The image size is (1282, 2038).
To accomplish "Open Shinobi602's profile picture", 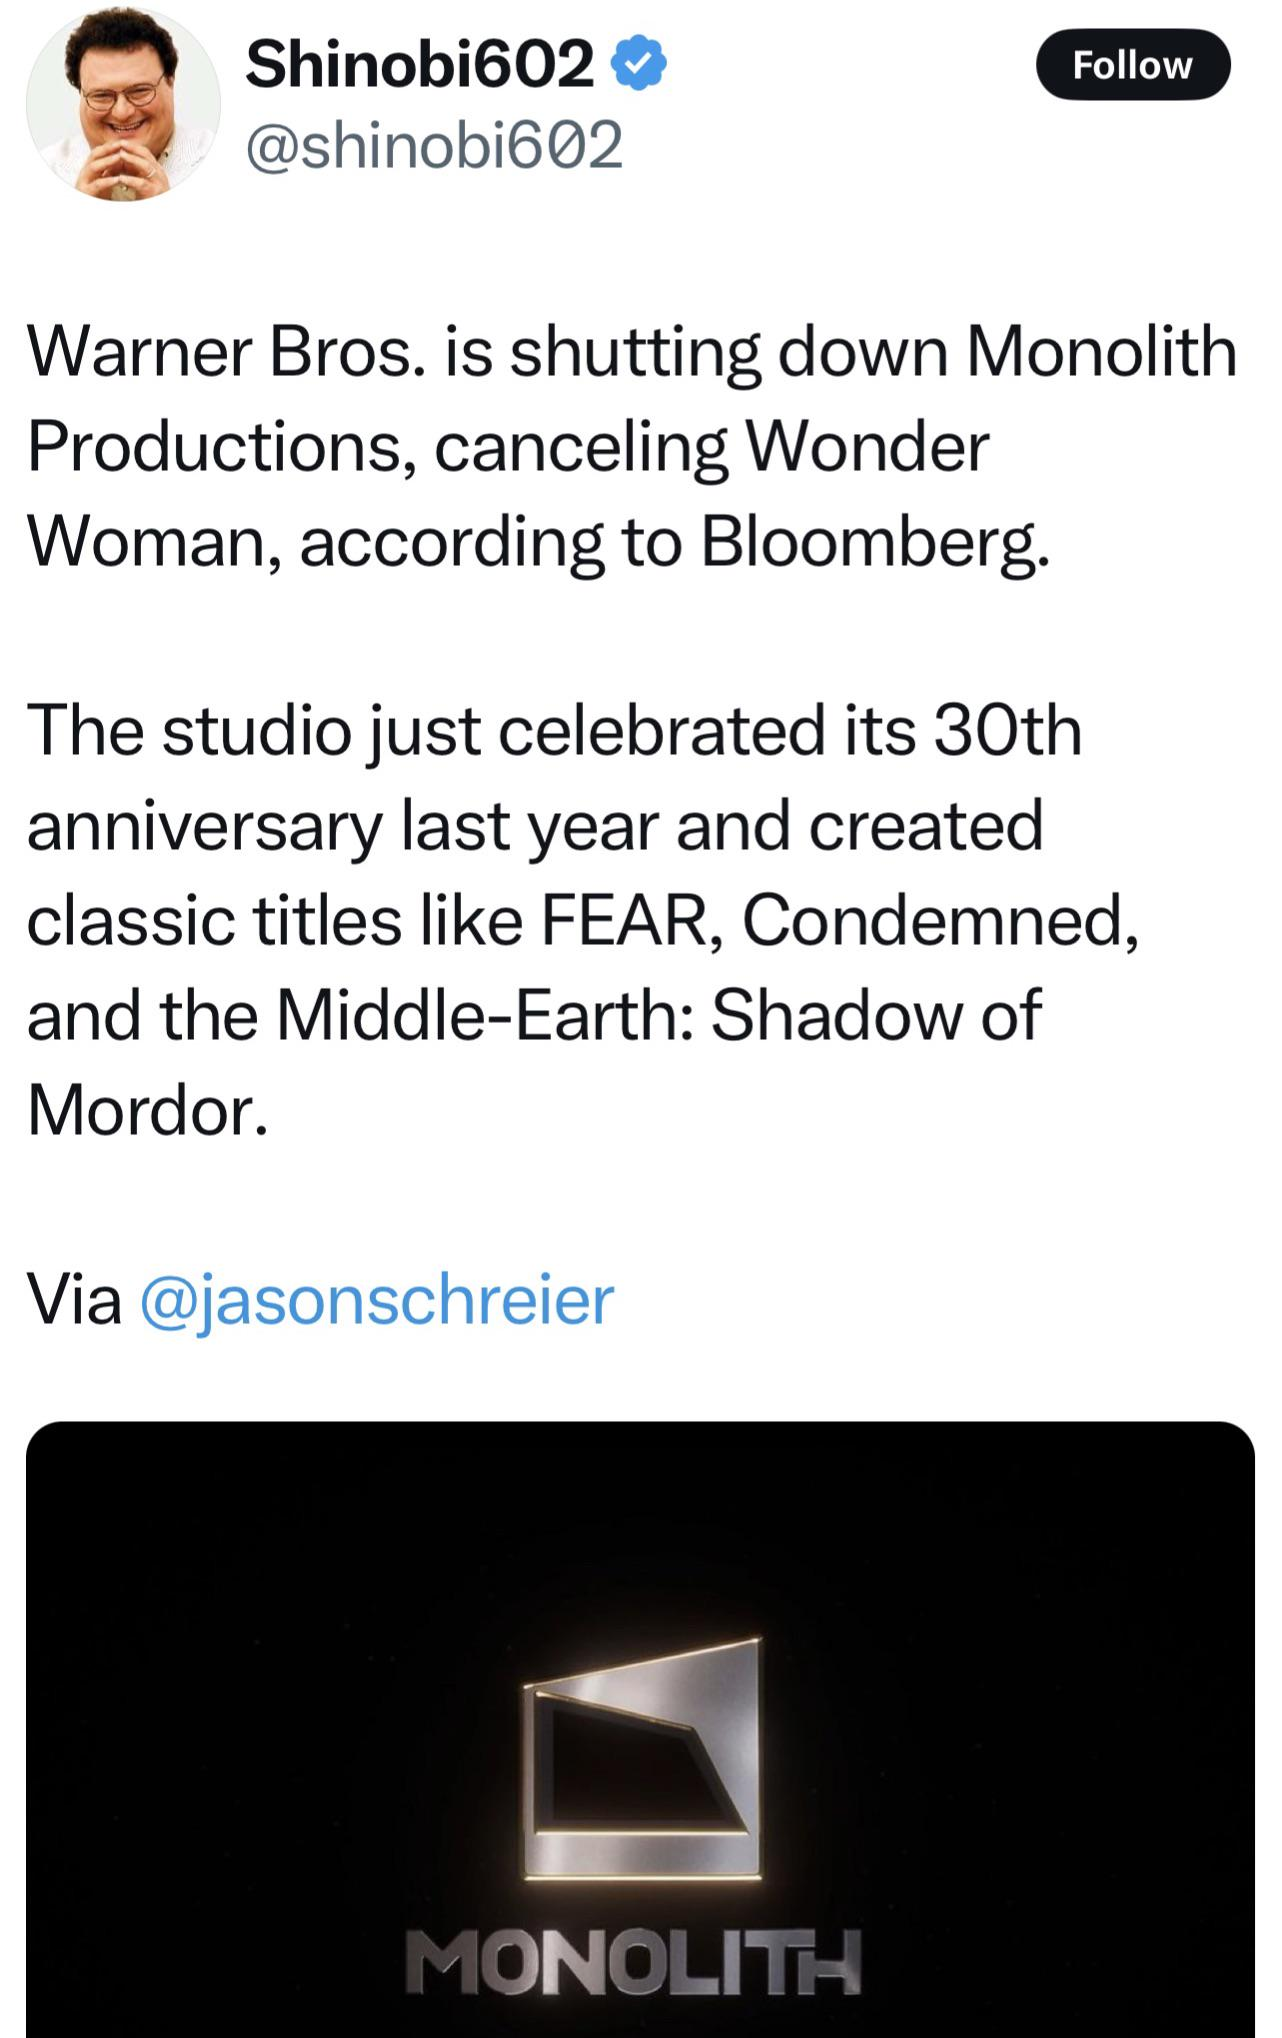I will pos(123,105).
